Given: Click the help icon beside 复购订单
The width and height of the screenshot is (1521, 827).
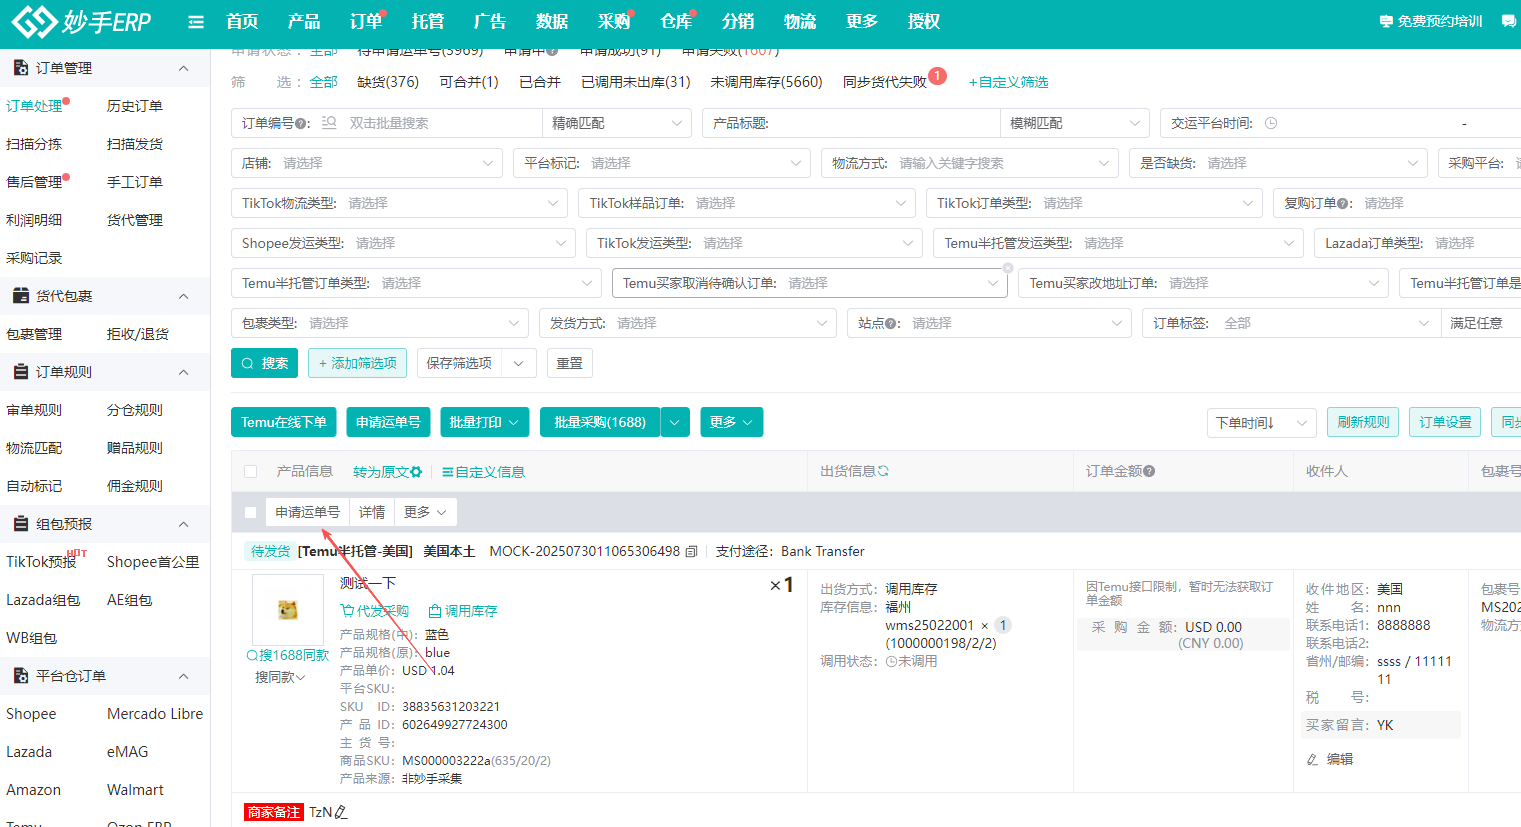Looking at the screenshot, I should click(x=1343, y=203).
